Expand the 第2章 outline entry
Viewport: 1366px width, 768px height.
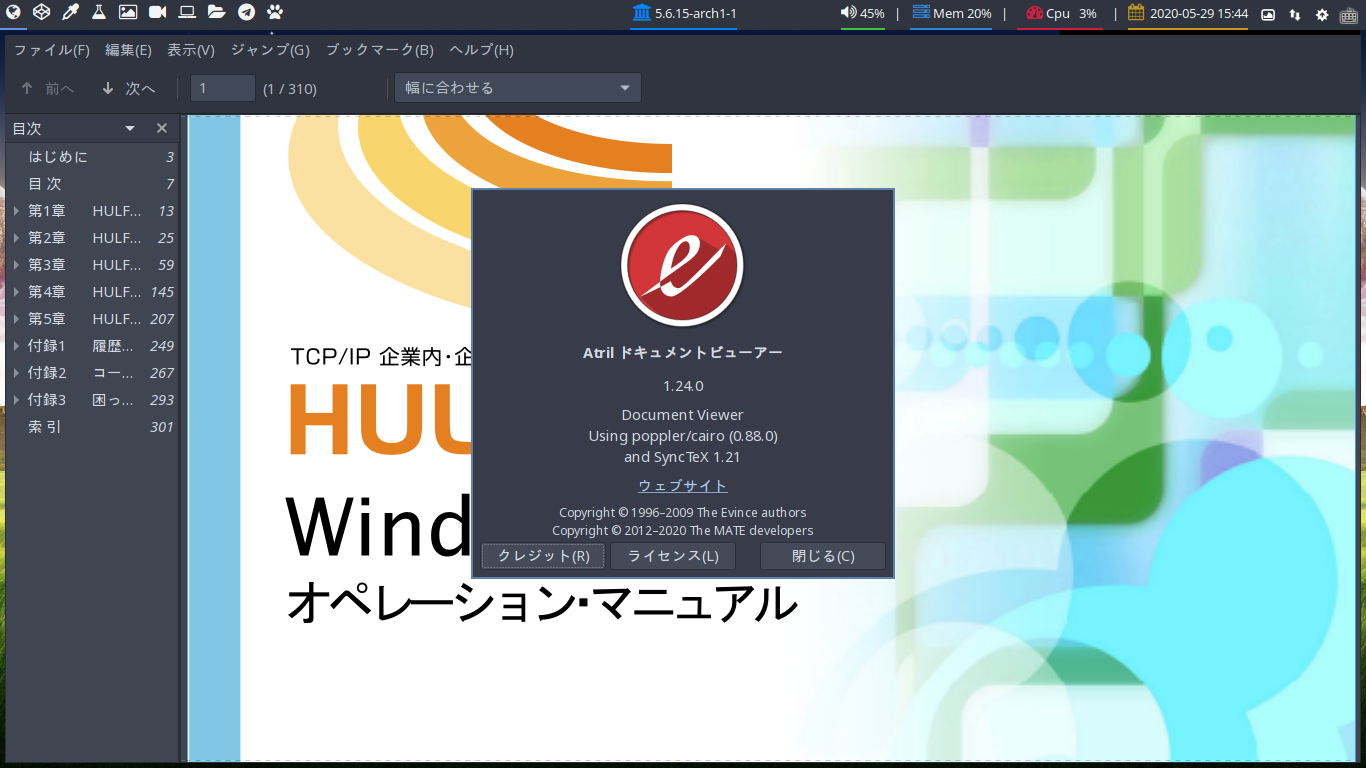(x=17, y=238)
